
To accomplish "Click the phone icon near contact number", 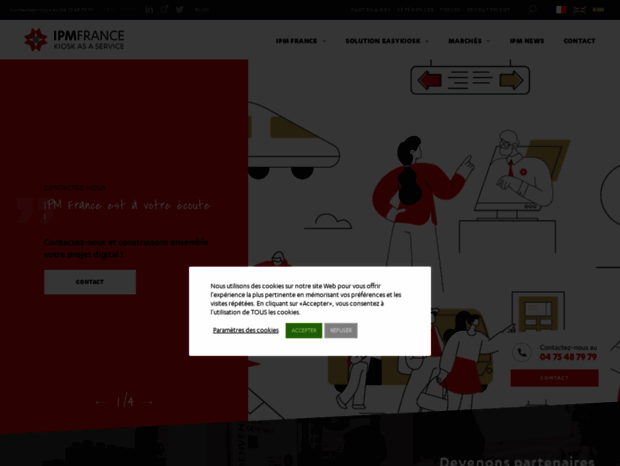I will point(522,352).
